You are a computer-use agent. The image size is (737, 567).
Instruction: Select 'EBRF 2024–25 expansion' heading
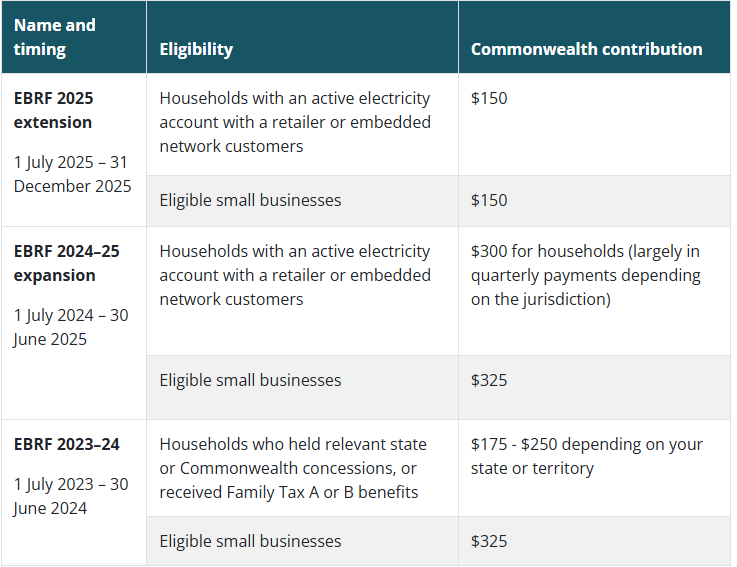(66, 263)
